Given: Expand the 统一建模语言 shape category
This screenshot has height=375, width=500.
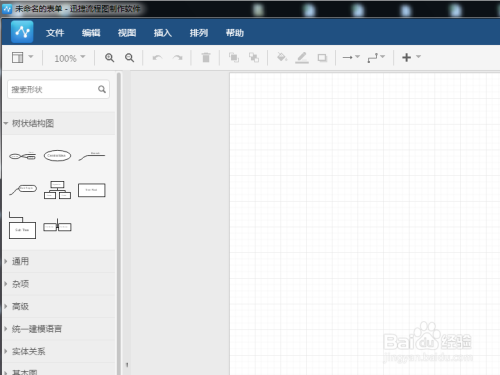Looking at the screenshot, I should 59,329.
